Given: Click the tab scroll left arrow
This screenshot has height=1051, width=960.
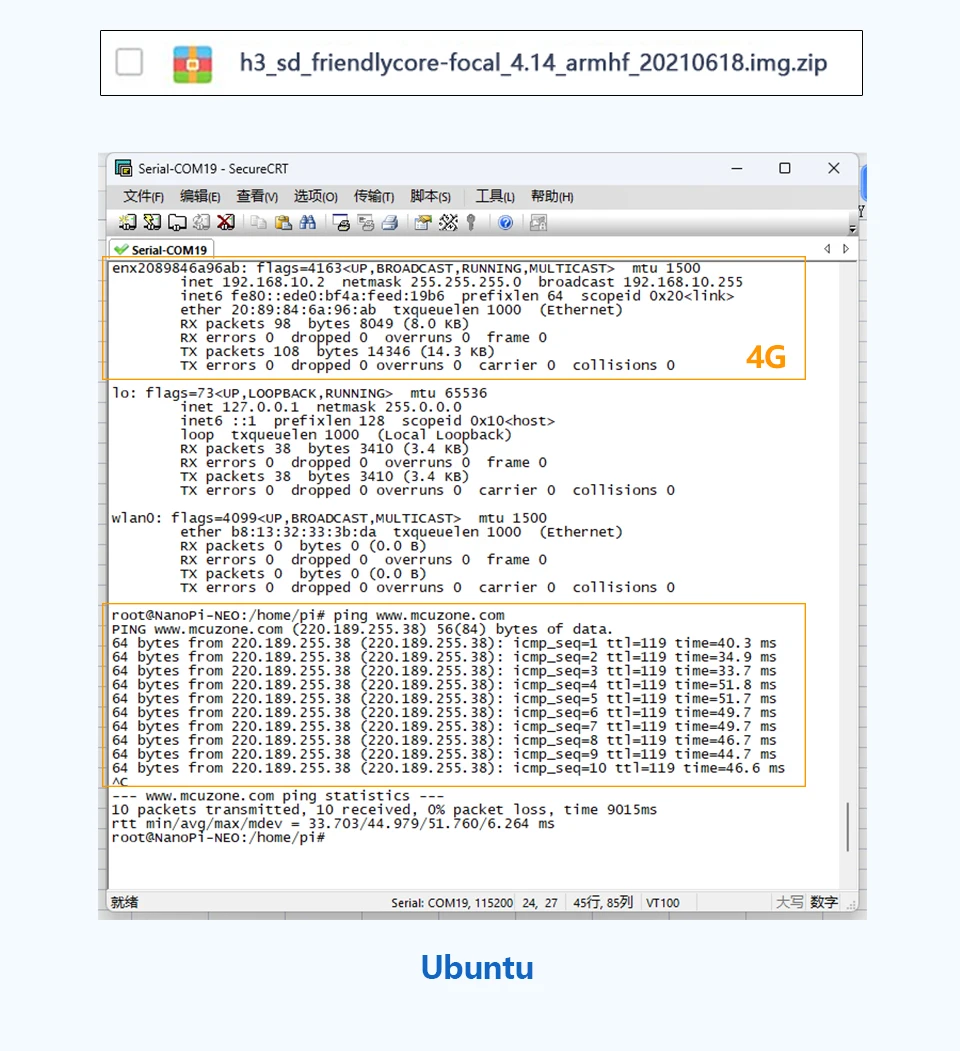Looking at the screenshot, I should click(827, 249).
